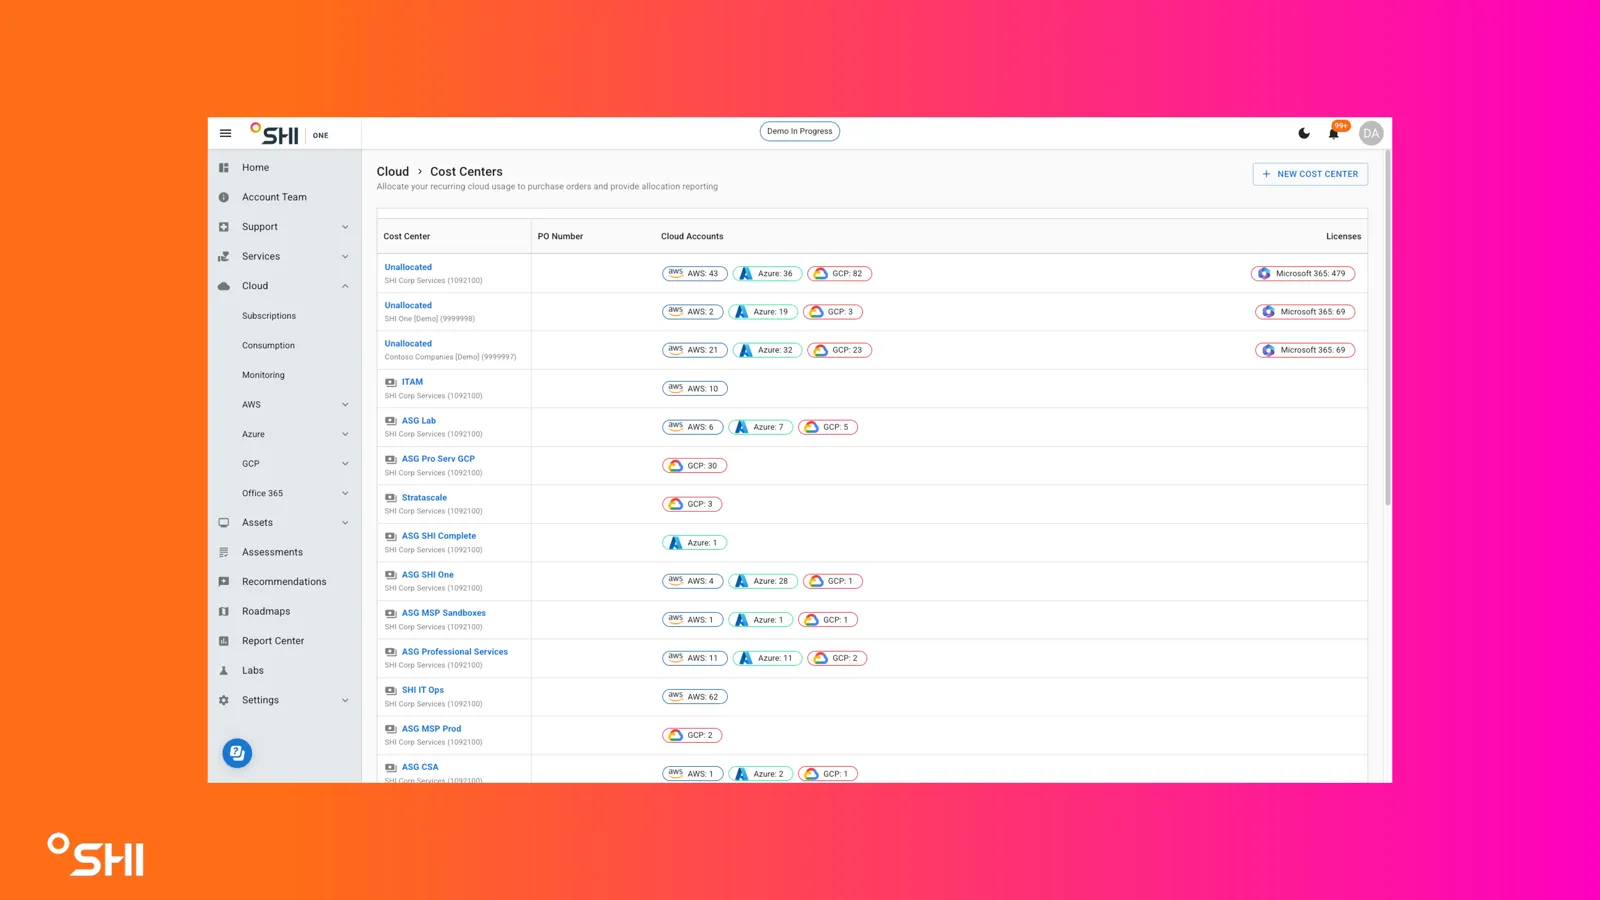Expand the Services menu chevron

coord(345,257)
